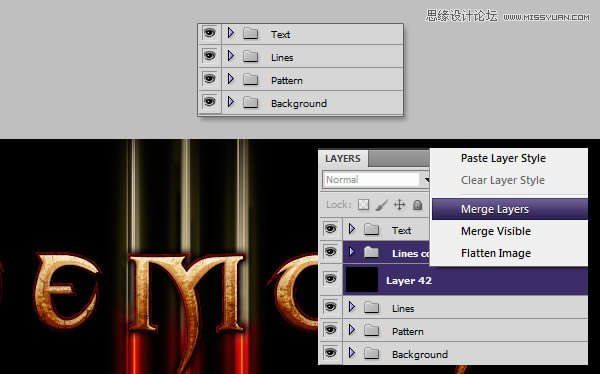Click the lock transparent pixels icon
Image resolution: width=600 pixels, height=374 pixels.
pos(364,205)
